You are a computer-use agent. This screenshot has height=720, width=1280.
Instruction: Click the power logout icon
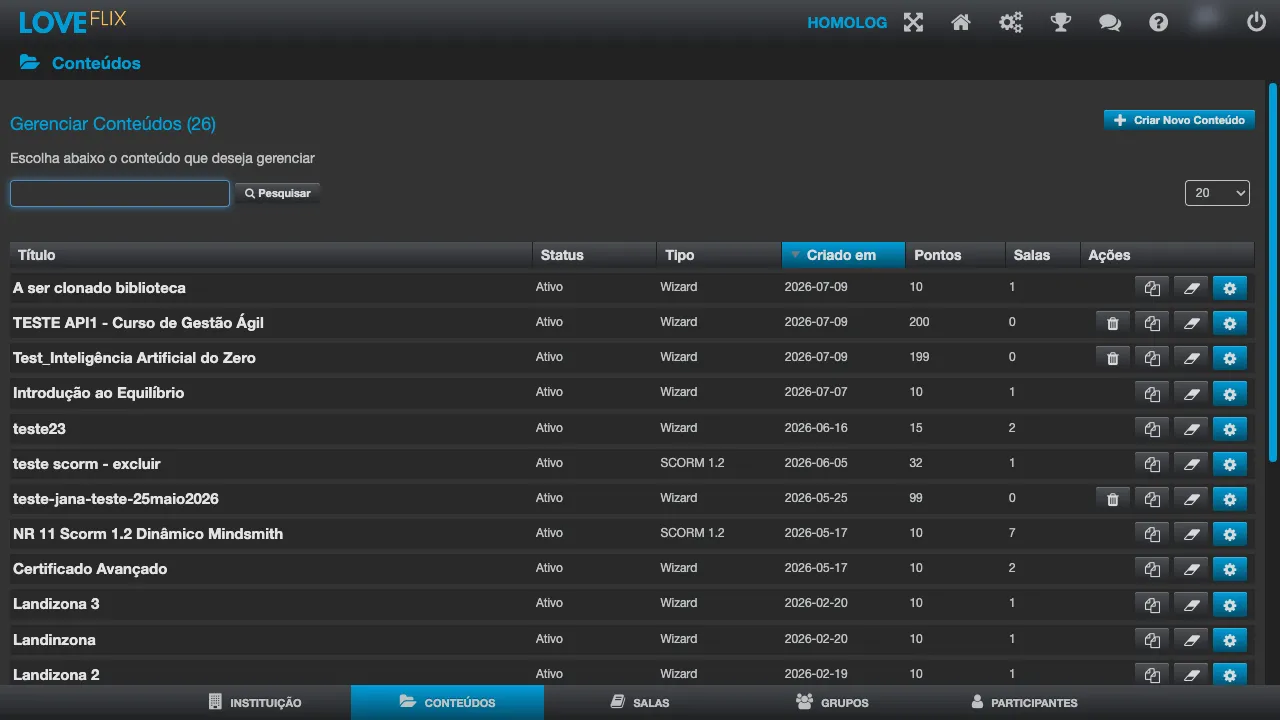coord(1256,22)
